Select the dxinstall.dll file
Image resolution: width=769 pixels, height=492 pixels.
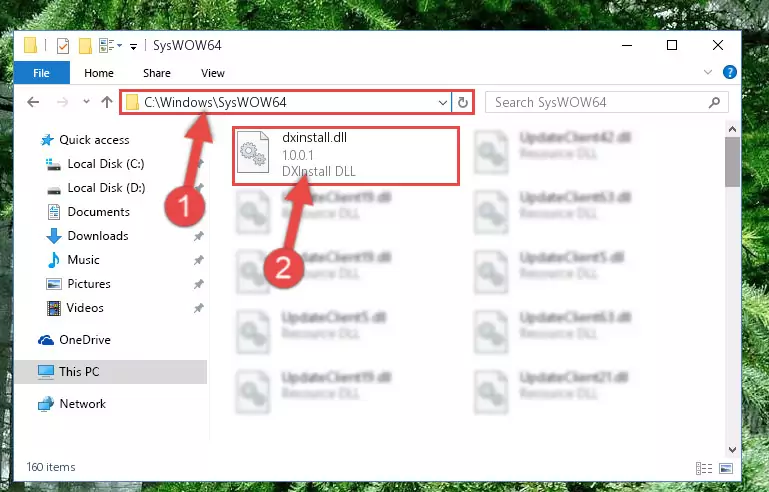pyautogui.click(x=346, y=155)
